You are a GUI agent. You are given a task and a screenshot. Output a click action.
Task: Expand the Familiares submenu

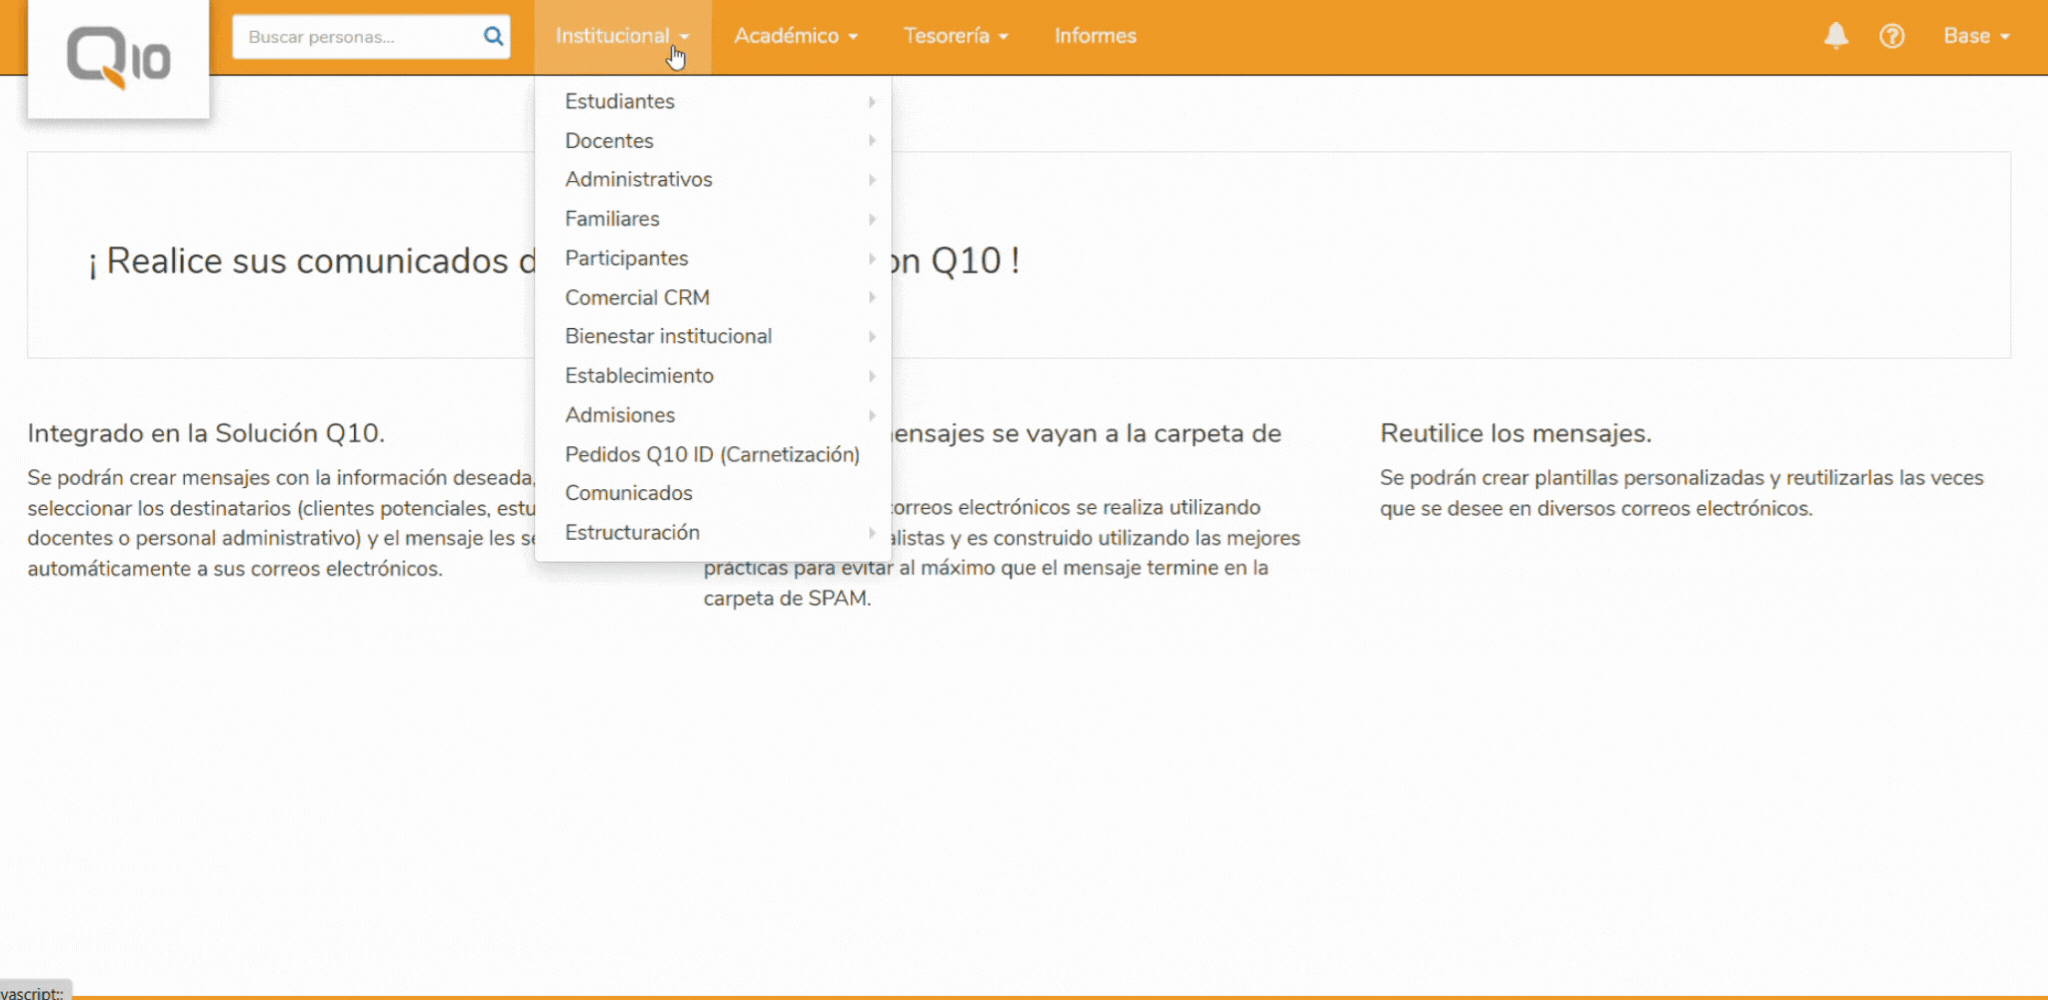coord(612,218)
